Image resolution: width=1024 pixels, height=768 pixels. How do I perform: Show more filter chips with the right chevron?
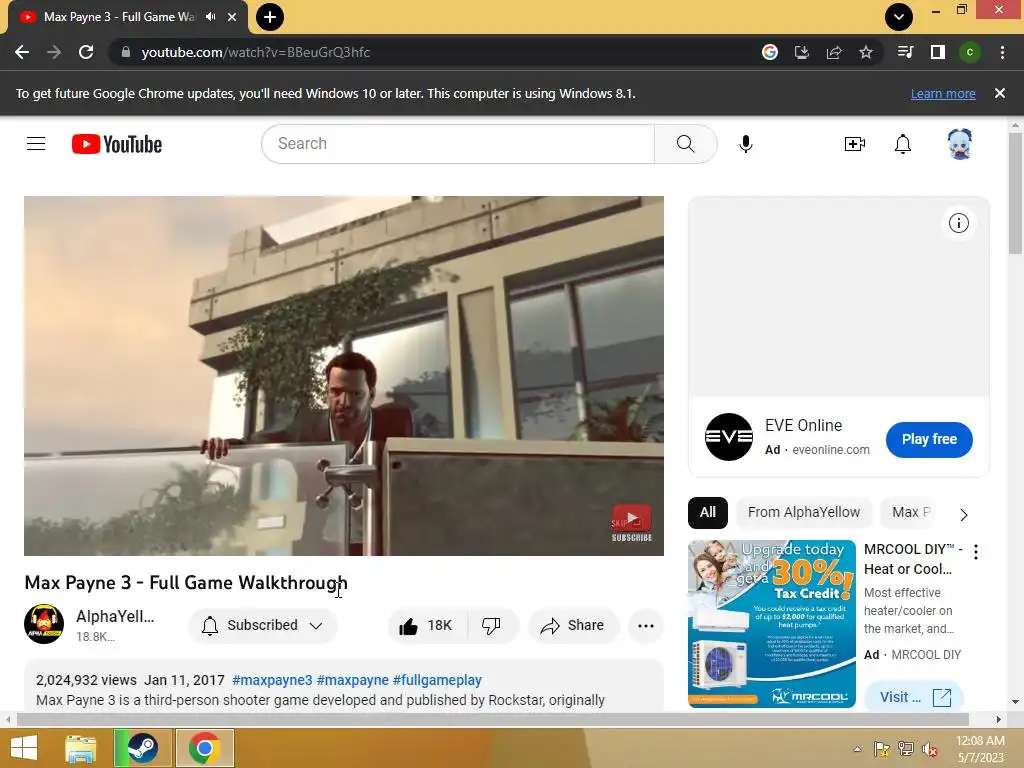[x=964, y=515]
